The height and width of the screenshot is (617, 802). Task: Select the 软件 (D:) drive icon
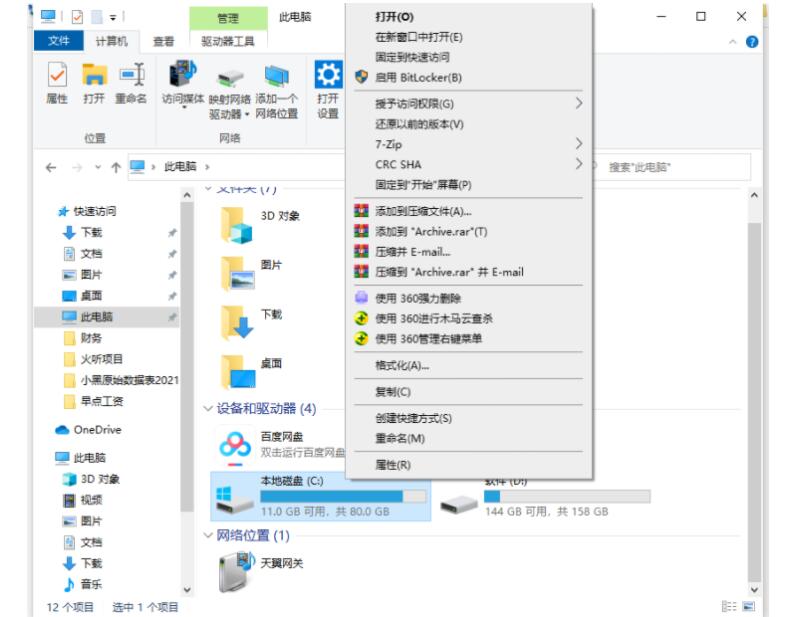459,504
